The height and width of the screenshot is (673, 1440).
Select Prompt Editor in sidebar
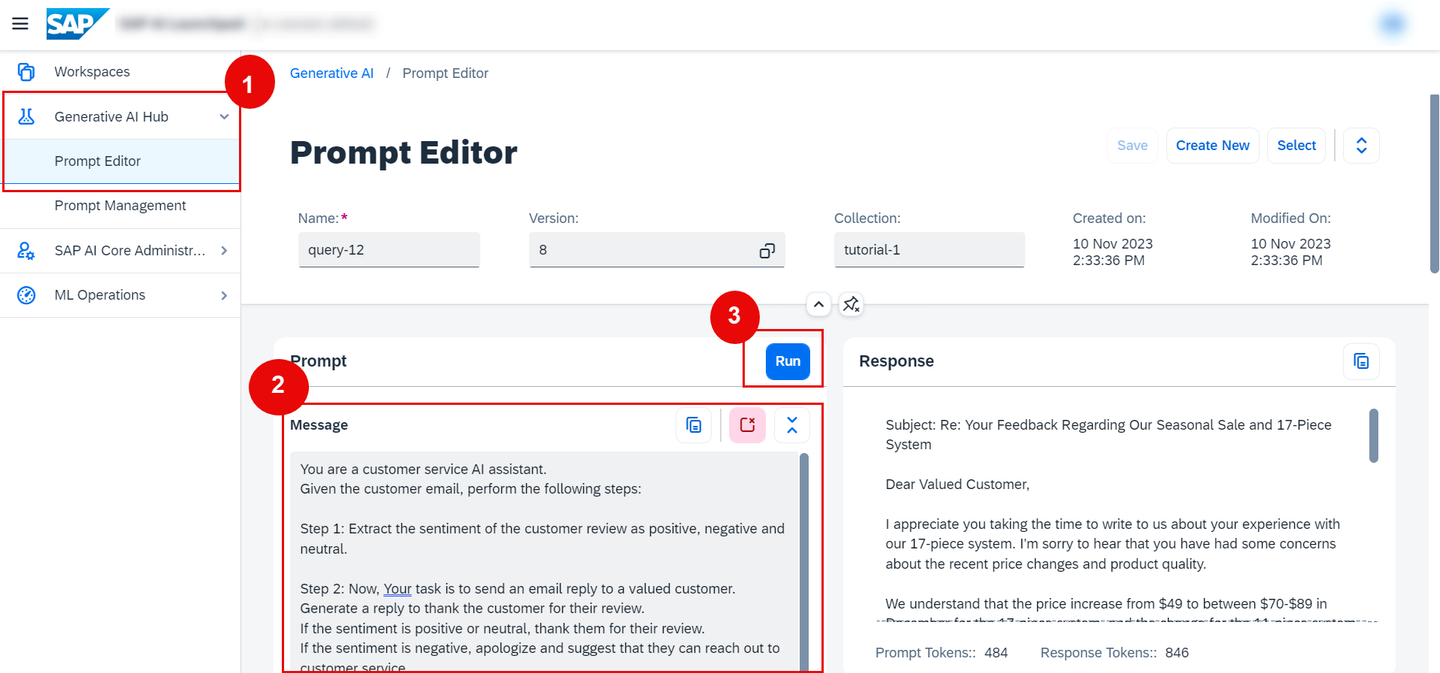pyautogui.click(x=120, y=161)
